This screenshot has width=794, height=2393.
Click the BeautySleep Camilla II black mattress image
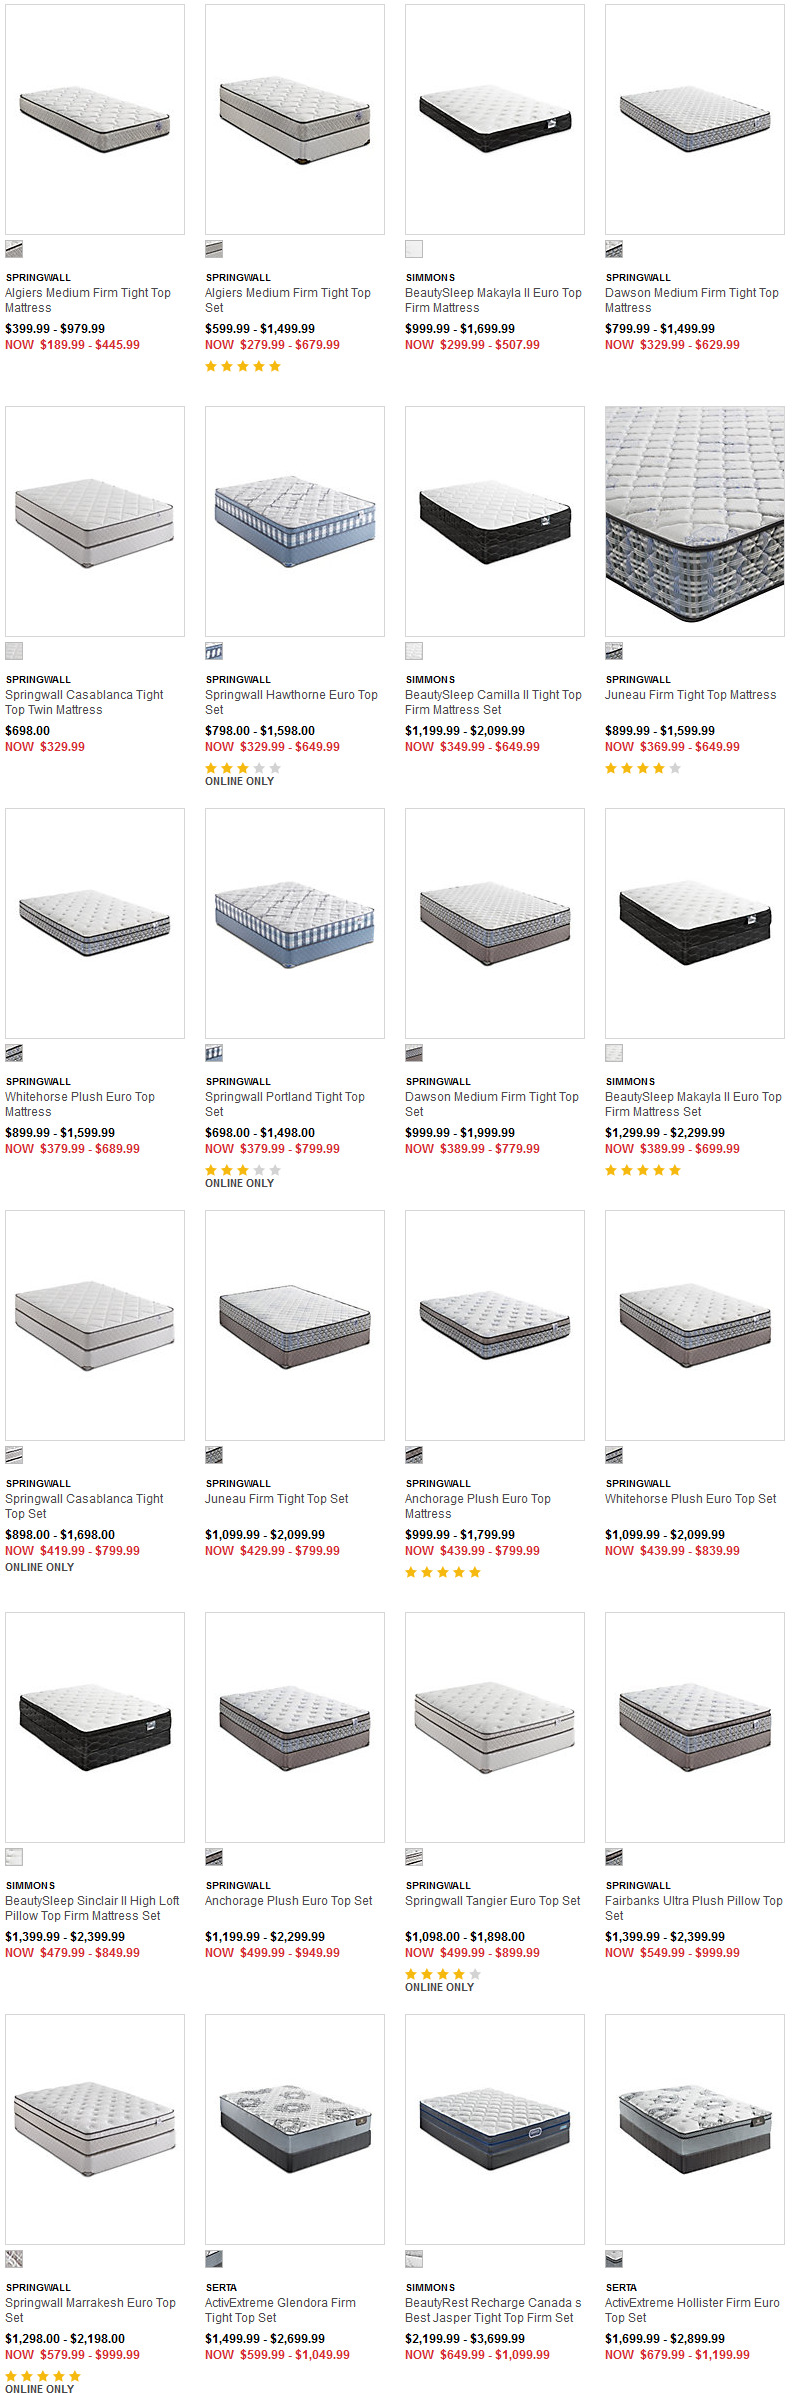click(495, 521)
